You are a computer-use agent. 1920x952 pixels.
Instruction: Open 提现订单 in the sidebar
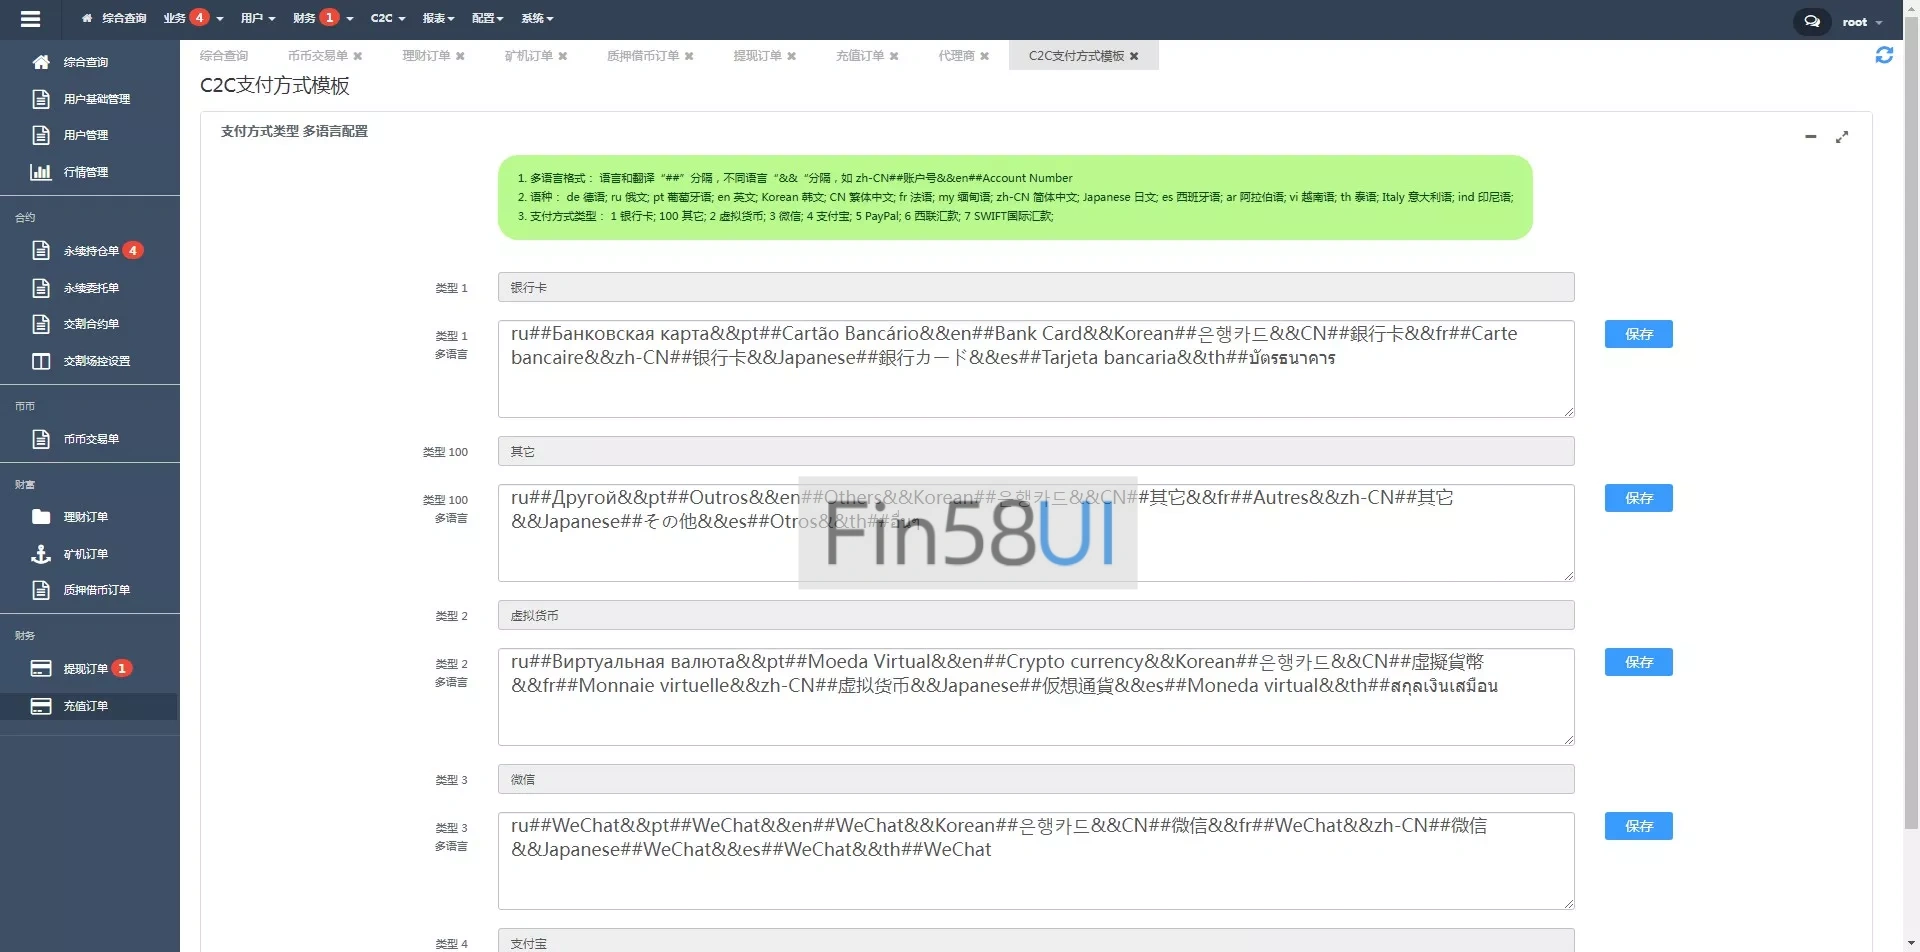85,669
